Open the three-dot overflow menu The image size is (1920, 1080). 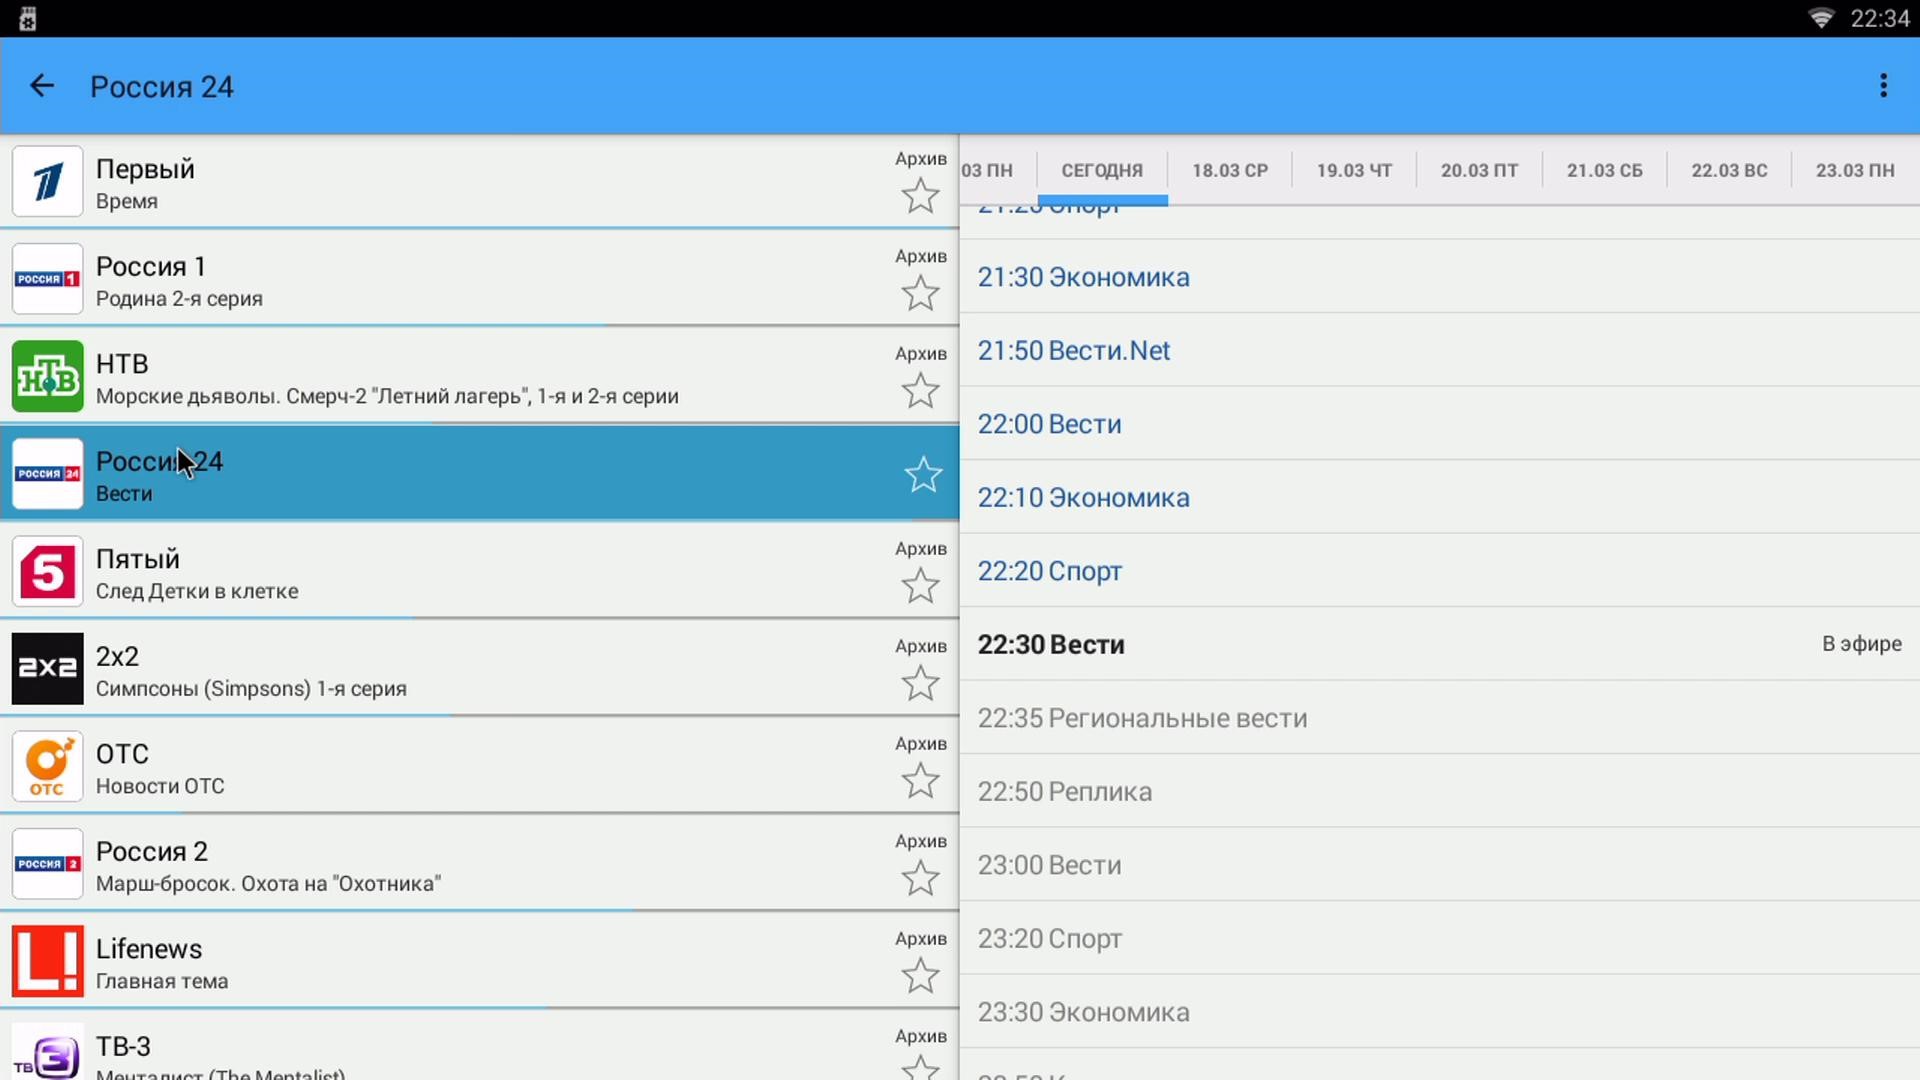click(1883, 86)
